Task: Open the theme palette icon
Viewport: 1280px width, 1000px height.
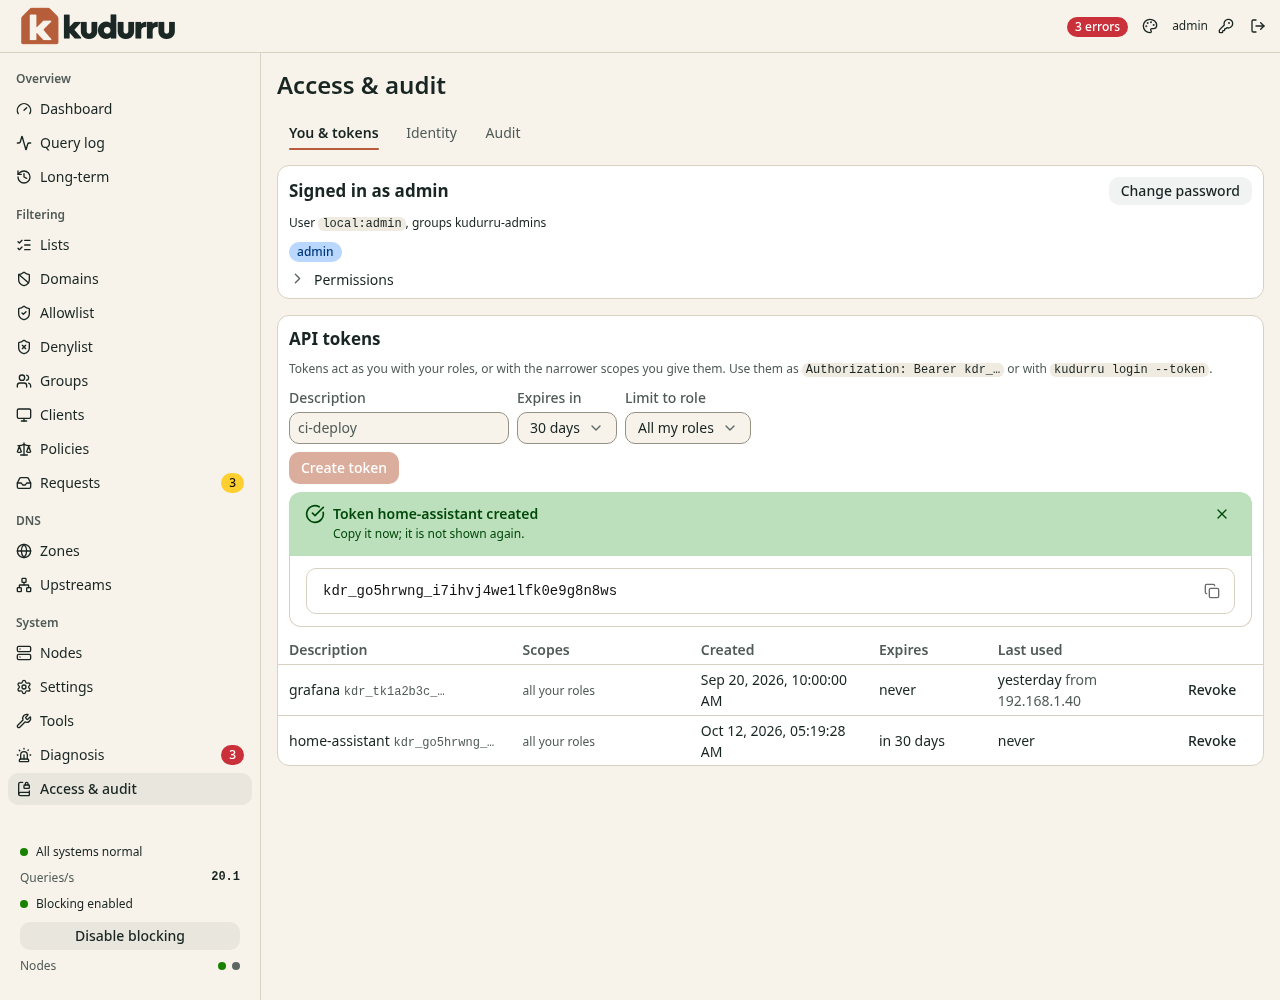Action: coord(1150,26)
